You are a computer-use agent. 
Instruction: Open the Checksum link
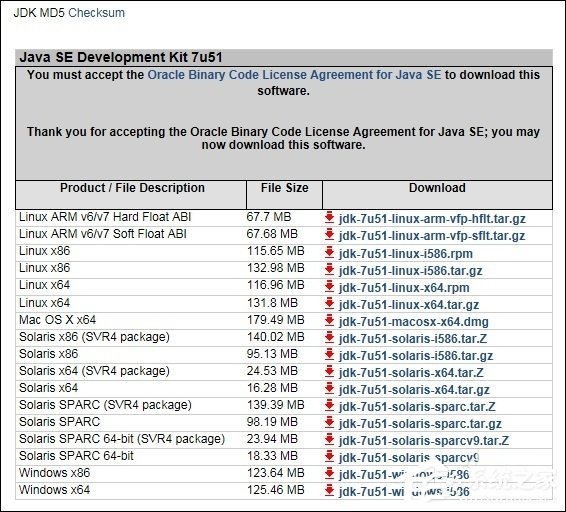(96, 13)
